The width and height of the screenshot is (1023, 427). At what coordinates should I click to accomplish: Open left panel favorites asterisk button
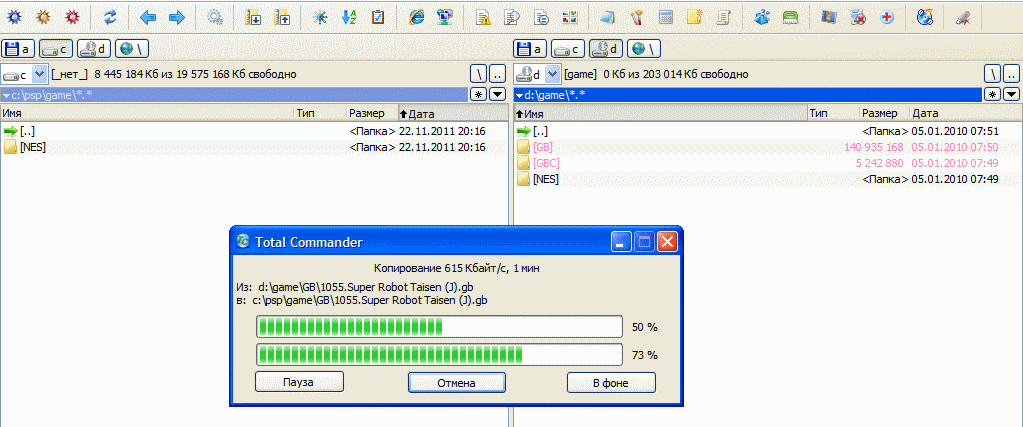478,95
